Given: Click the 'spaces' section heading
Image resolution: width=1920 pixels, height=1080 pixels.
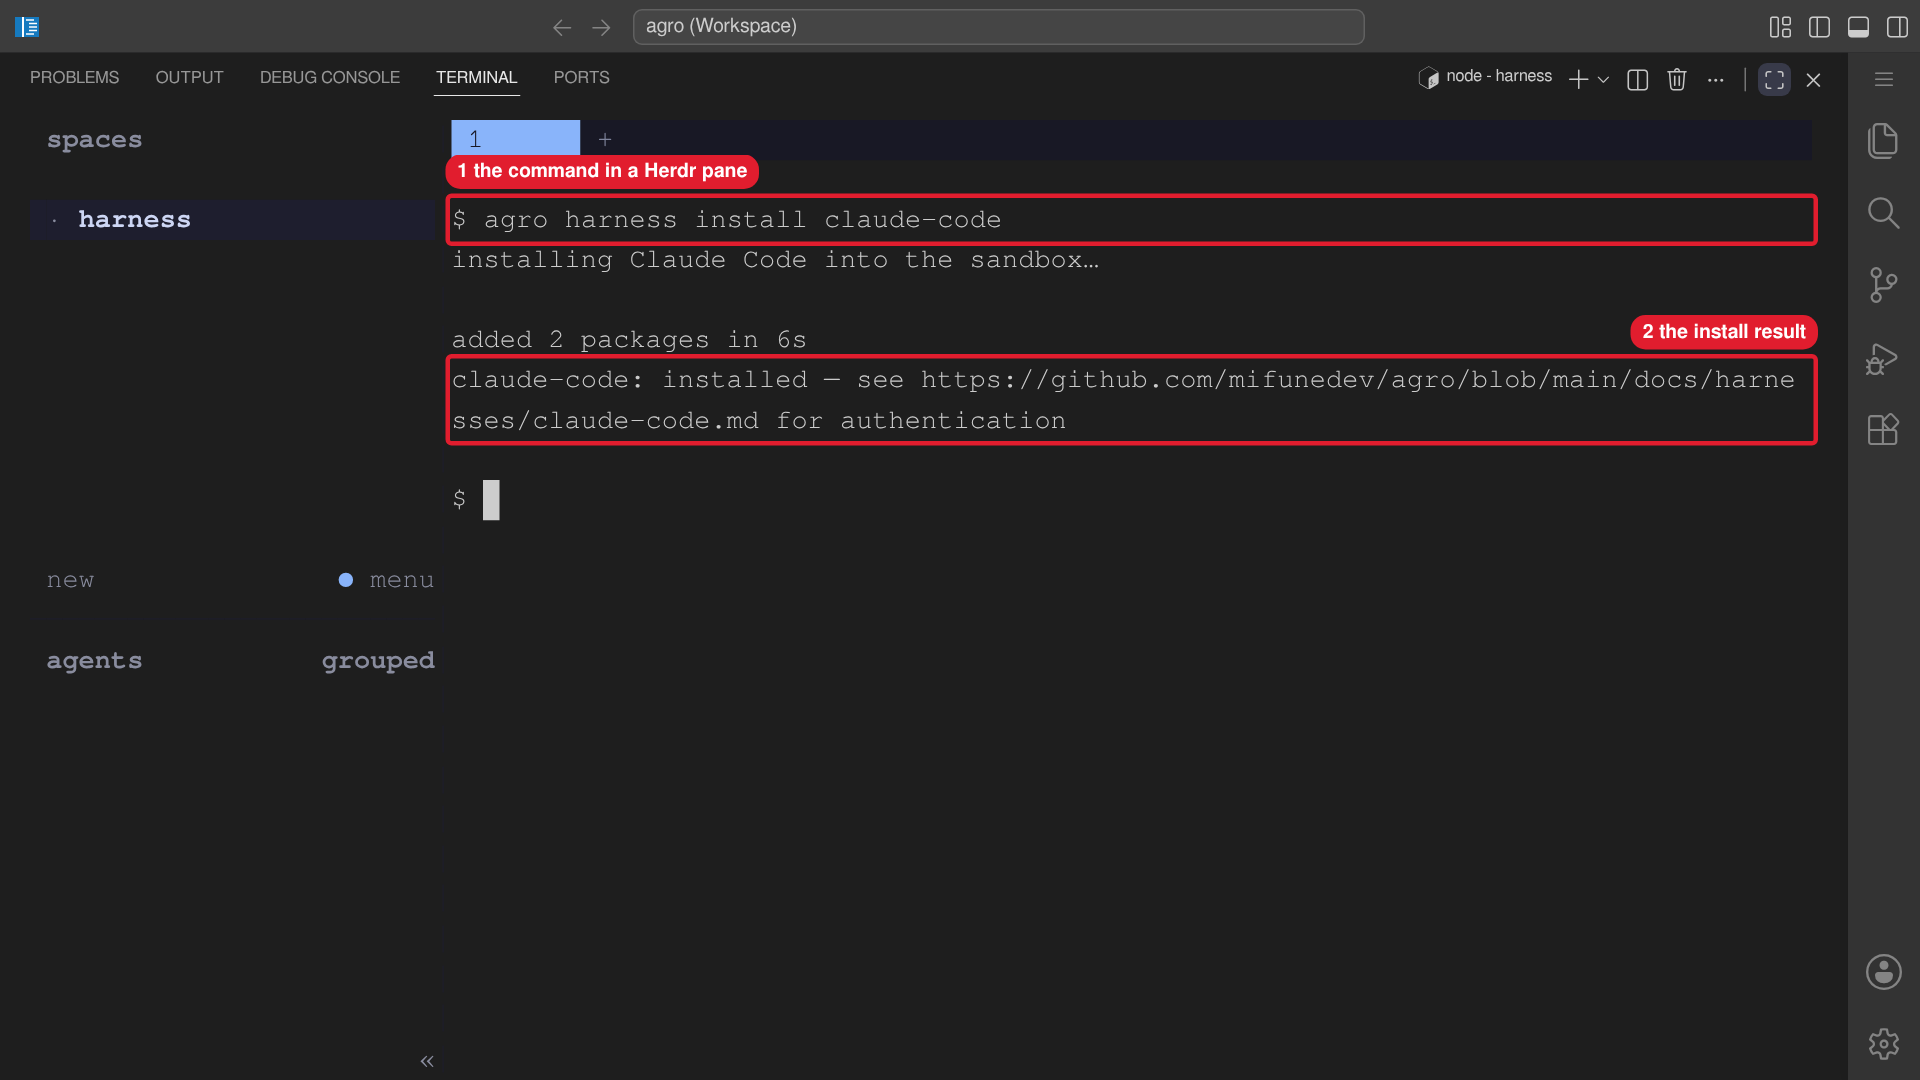Looking at the screenshot, I should 94,140.
